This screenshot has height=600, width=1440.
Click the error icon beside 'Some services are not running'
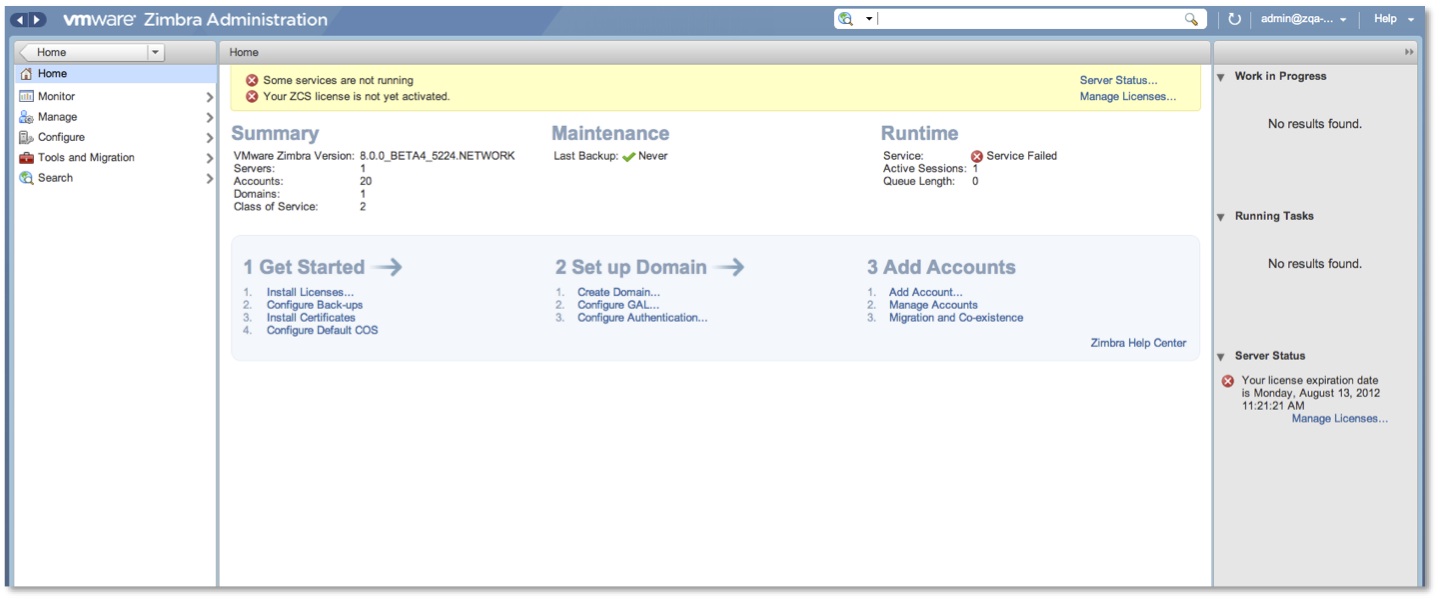point(252,81)
